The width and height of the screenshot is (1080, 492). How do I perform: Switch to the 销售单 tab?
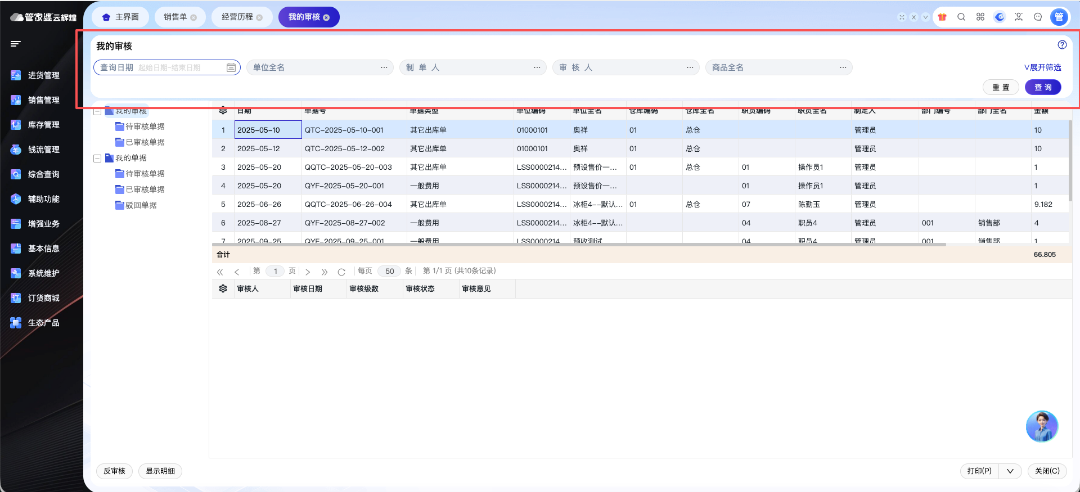point(179,17)
